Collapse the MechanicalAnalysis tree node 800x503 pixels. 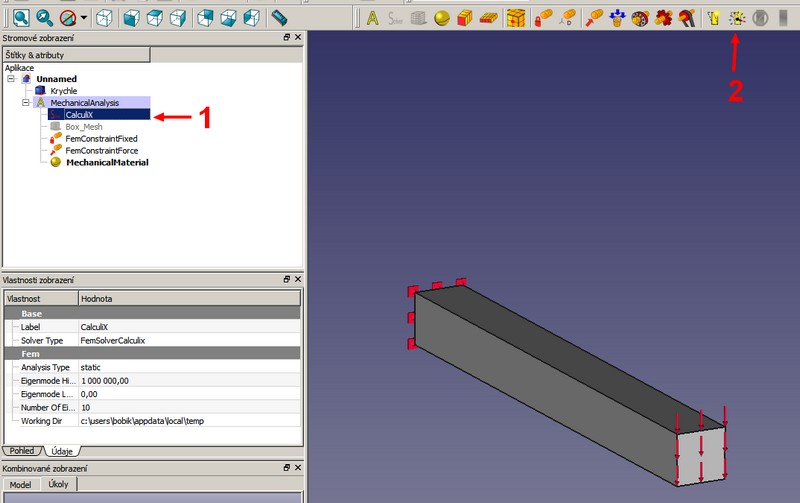26,102
